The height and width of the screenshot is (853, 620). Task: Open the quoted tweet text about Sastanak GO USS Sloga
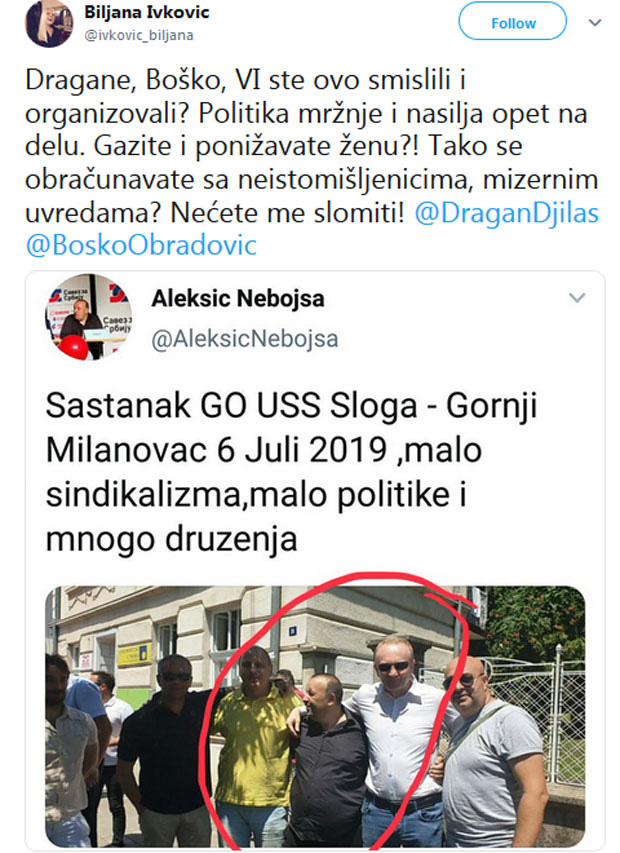(291, 472)
